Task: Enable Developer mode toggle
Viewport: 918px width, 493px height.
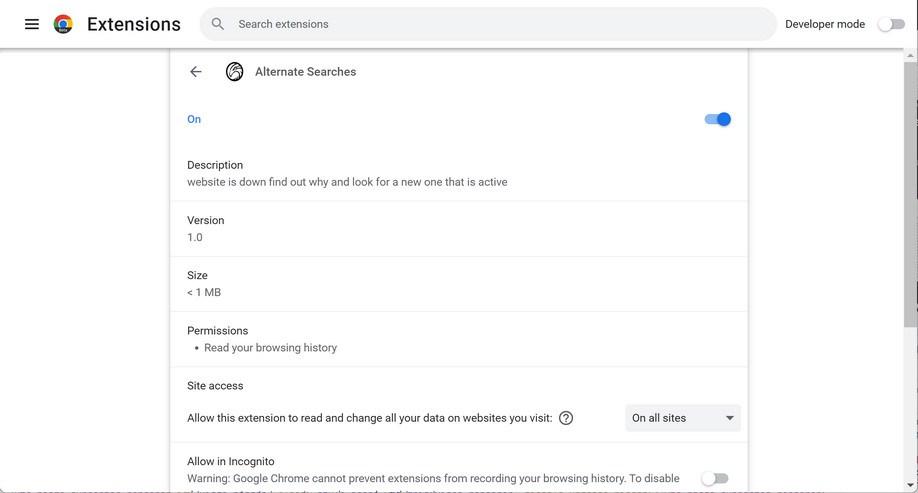Action: (x=891, y=24)
